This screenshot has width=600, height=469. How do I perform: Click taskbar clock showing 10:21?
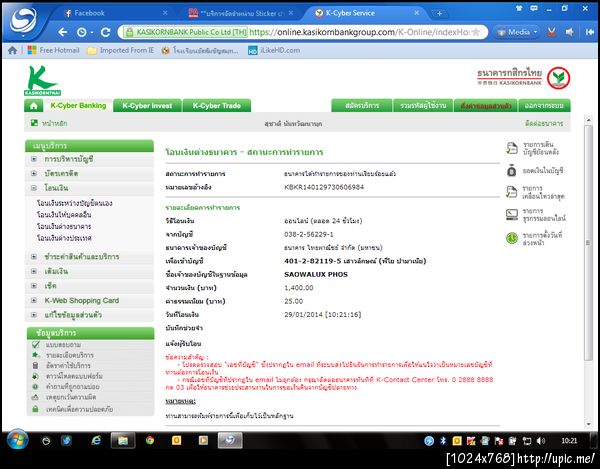(569, 441)
